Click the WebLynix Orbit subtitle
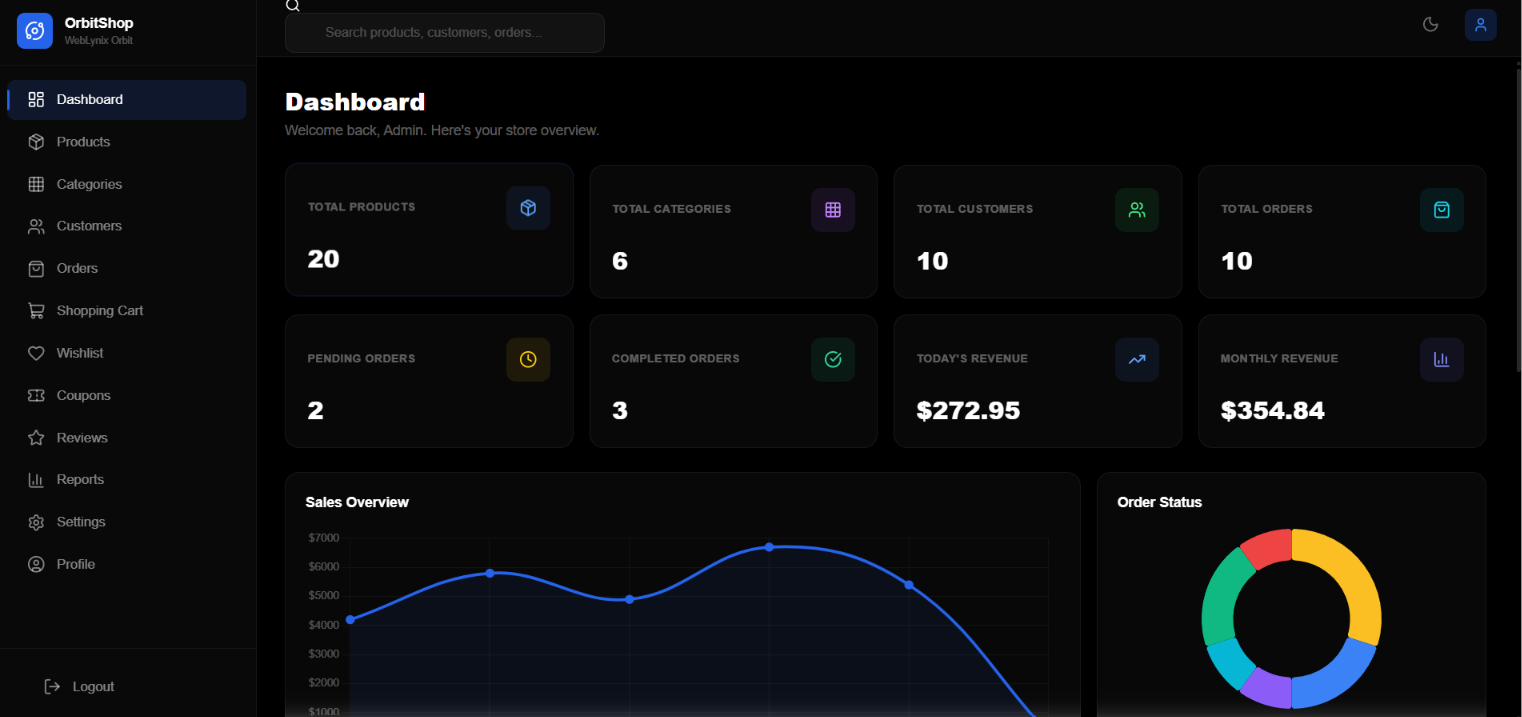Screen dimensions: 1522x717 coord(99,41)
